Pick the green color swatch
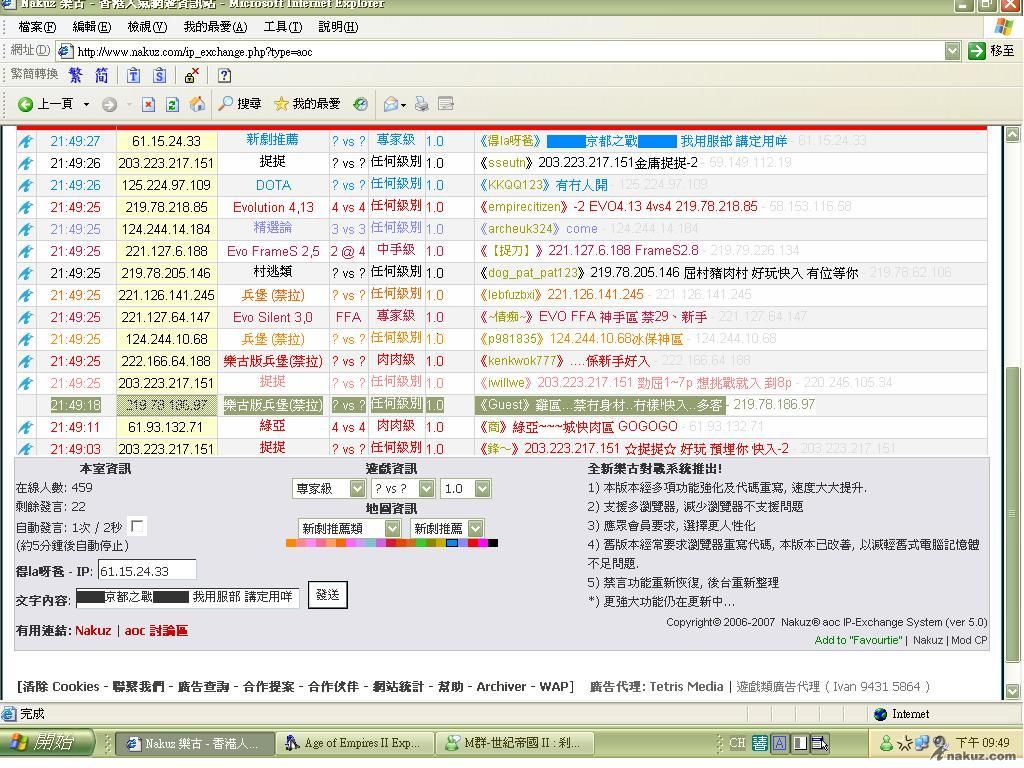Image resolution: width=1024 pixels, height=768 pixels. pyautogui.click(x=420, y=543)
